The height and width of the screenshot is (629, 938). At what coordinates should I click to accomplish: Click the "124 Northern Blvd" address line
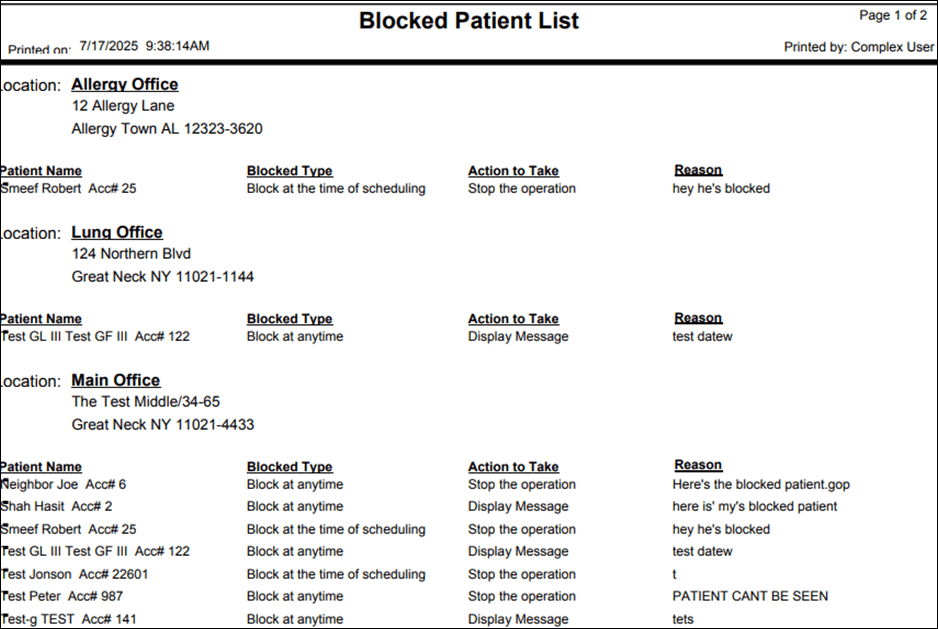[131, 254]
